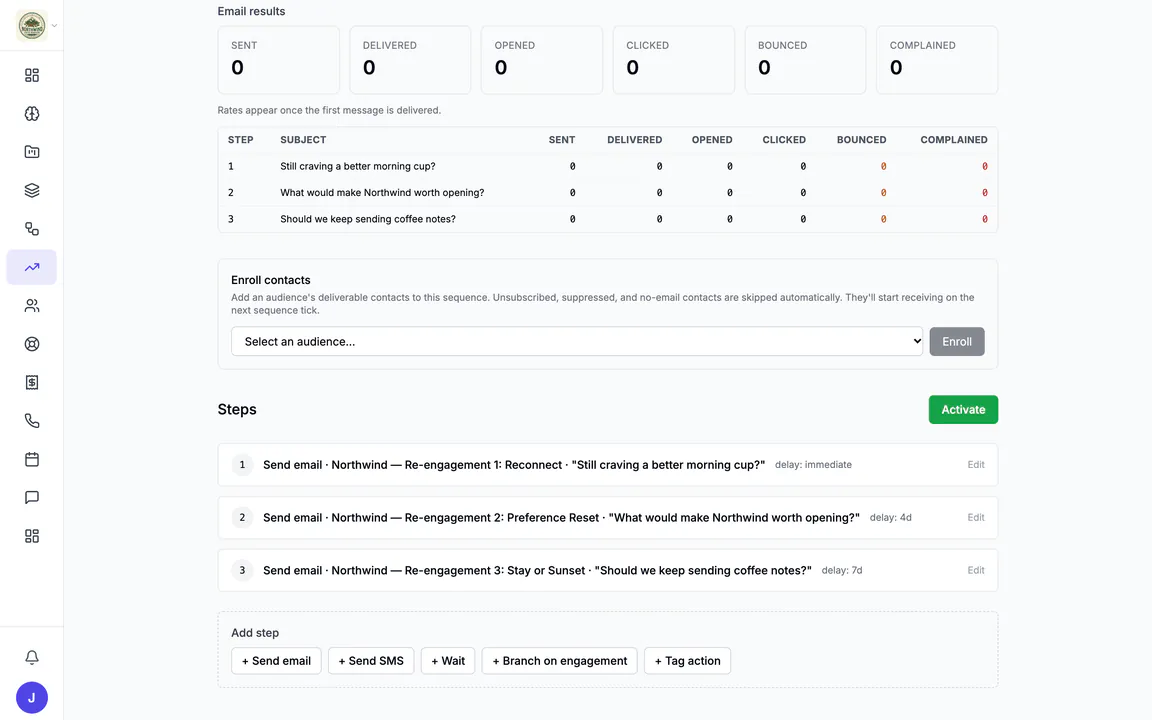Click the SUBJECT column header
1152x720 pixels.
click(x=303, y=140)
